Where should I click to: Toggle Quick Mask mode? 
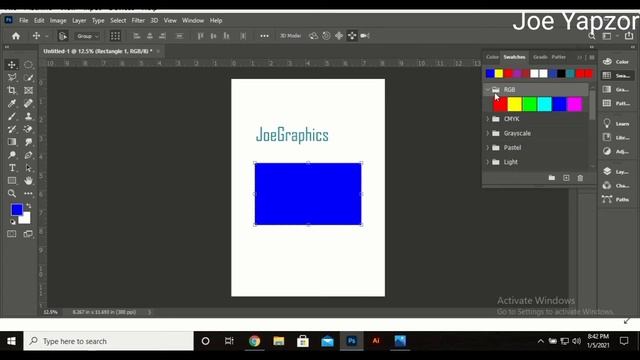pyautogui.click(x=12, y=234)
